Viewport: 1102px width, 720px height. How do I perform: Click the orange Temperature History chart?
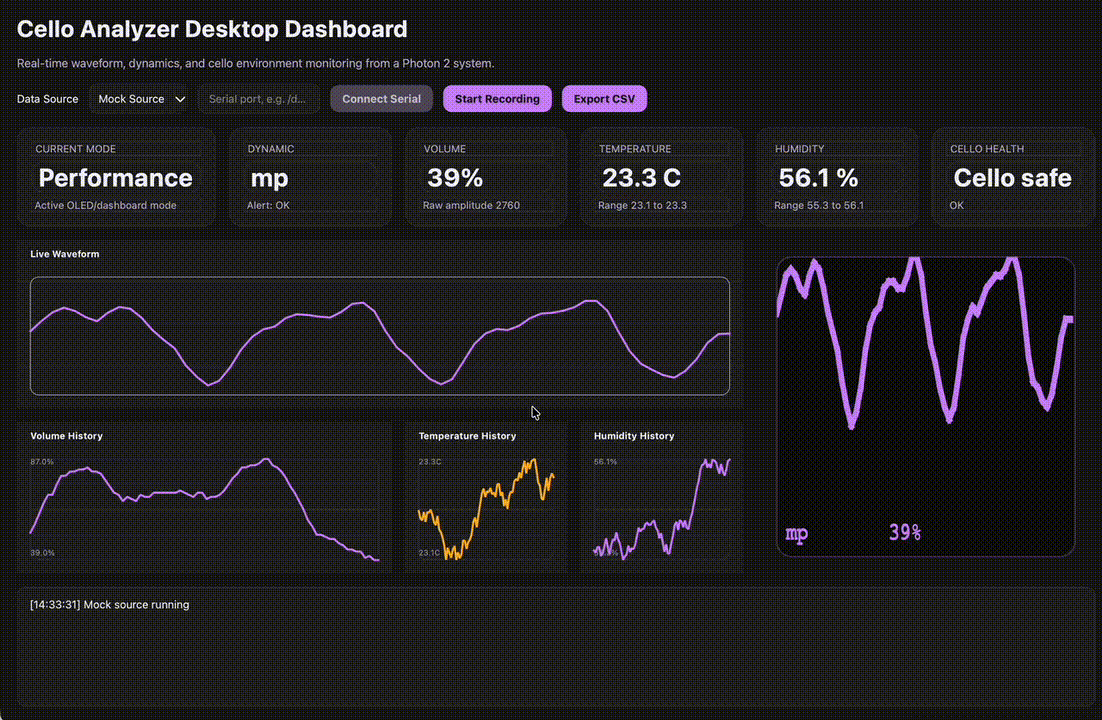click(486, 508)
